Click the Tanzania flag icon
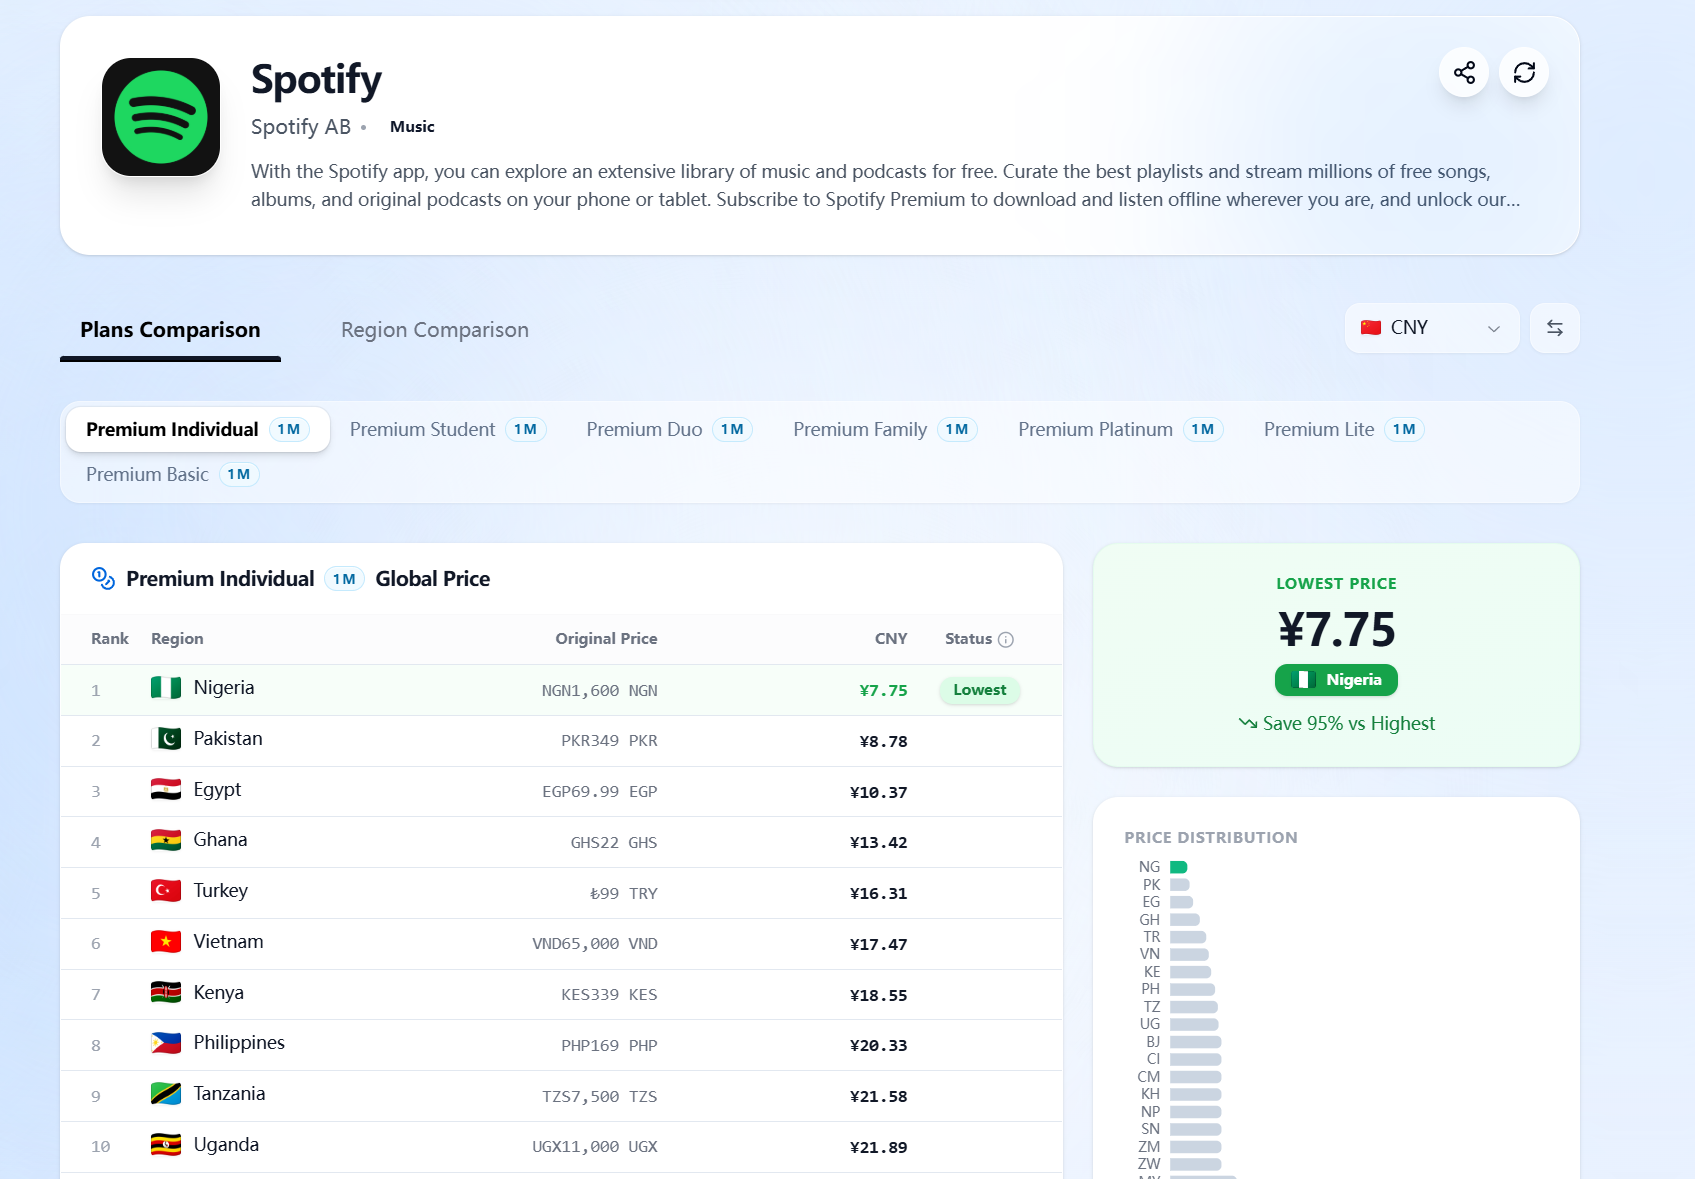Screen dimensions: 1695x1179 [x=166, y=1094]
